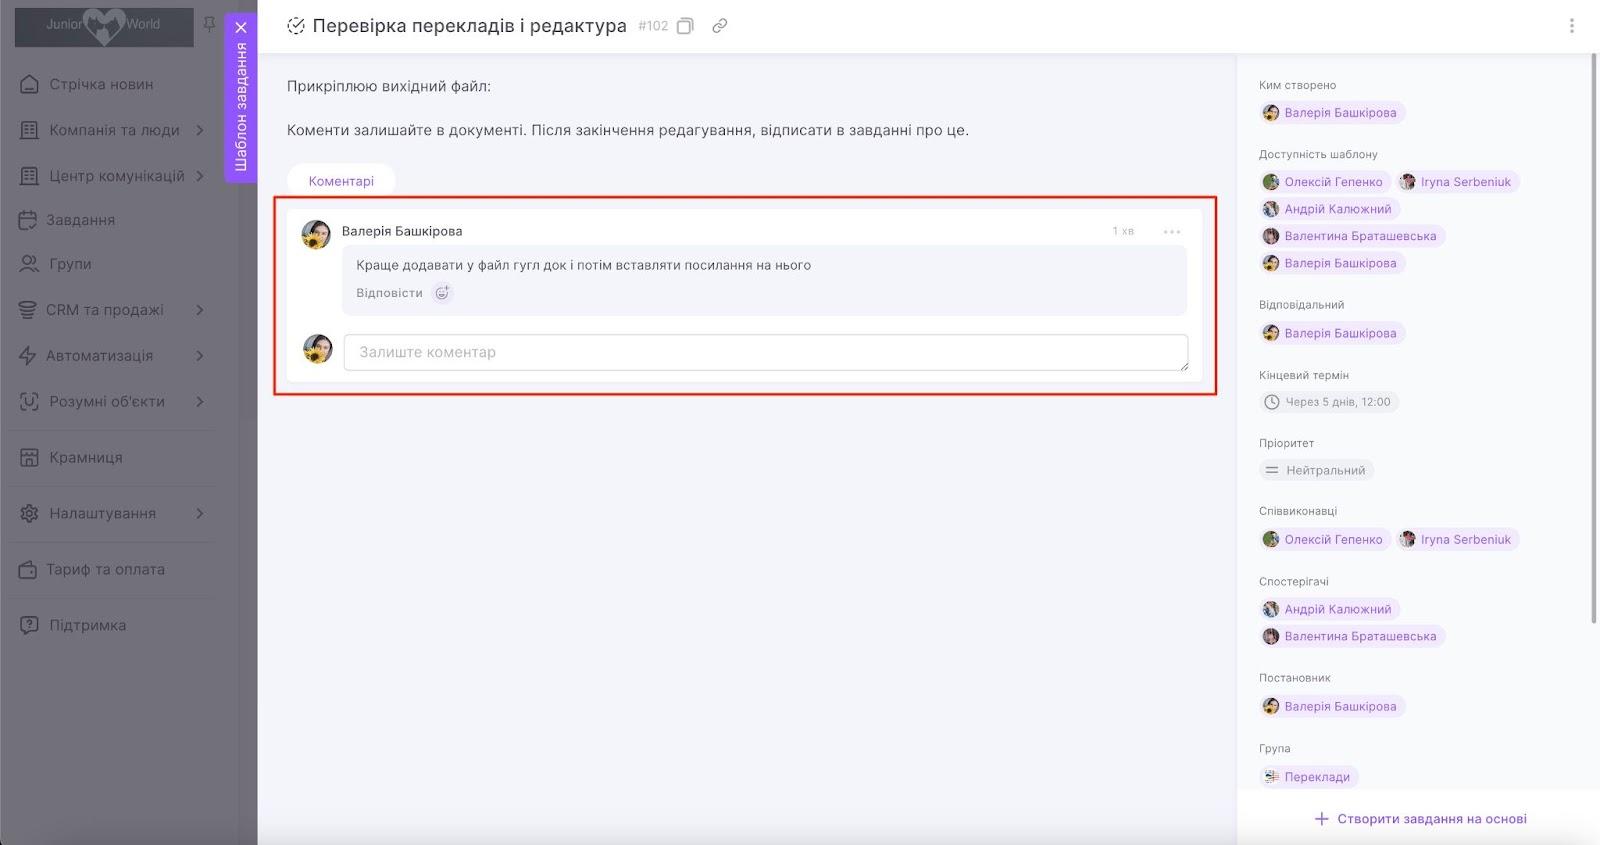Go to Завдання in sidebar
The height and width of the screenshot is (845, 1600).
pos(80,220)
